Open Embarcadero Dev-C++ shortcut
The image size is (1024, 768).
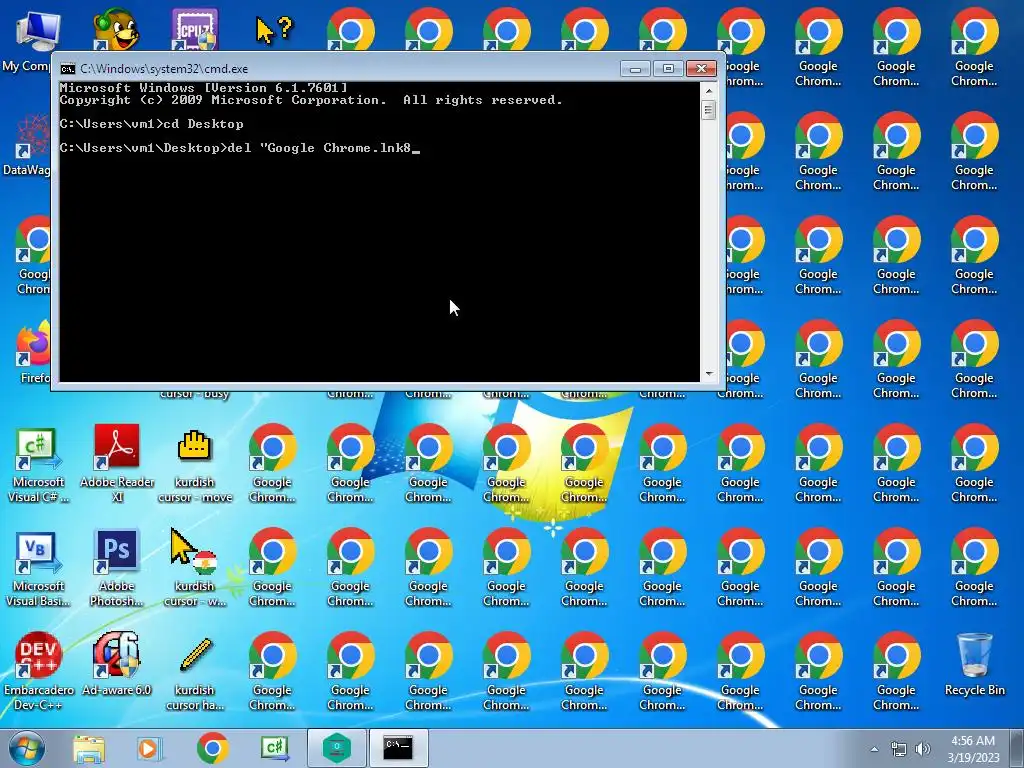38,671
